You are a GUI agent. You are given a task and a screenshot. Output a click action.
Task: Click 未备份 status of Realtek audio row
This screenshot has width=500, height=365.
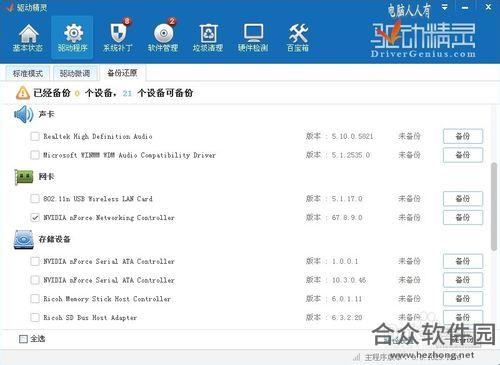coord(409,136)
